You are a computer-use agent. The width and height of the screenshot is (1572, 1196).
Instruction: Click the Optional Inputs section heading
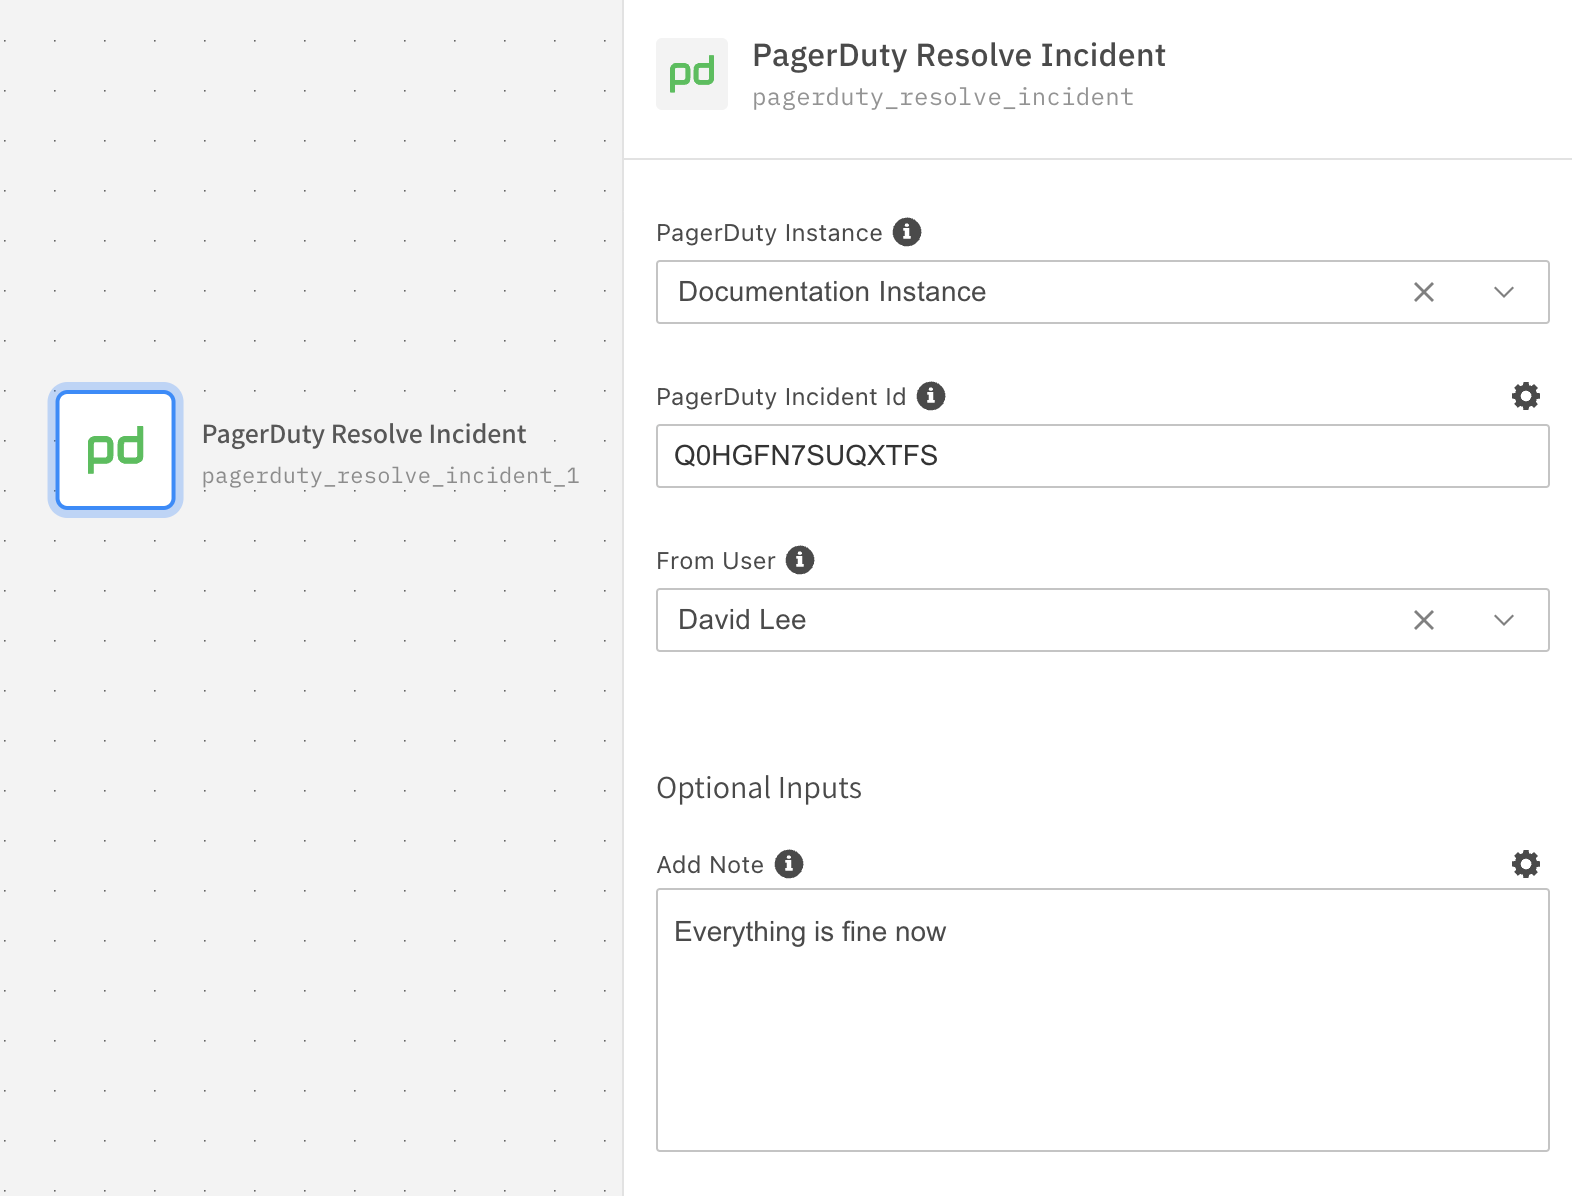coord(758,788)
